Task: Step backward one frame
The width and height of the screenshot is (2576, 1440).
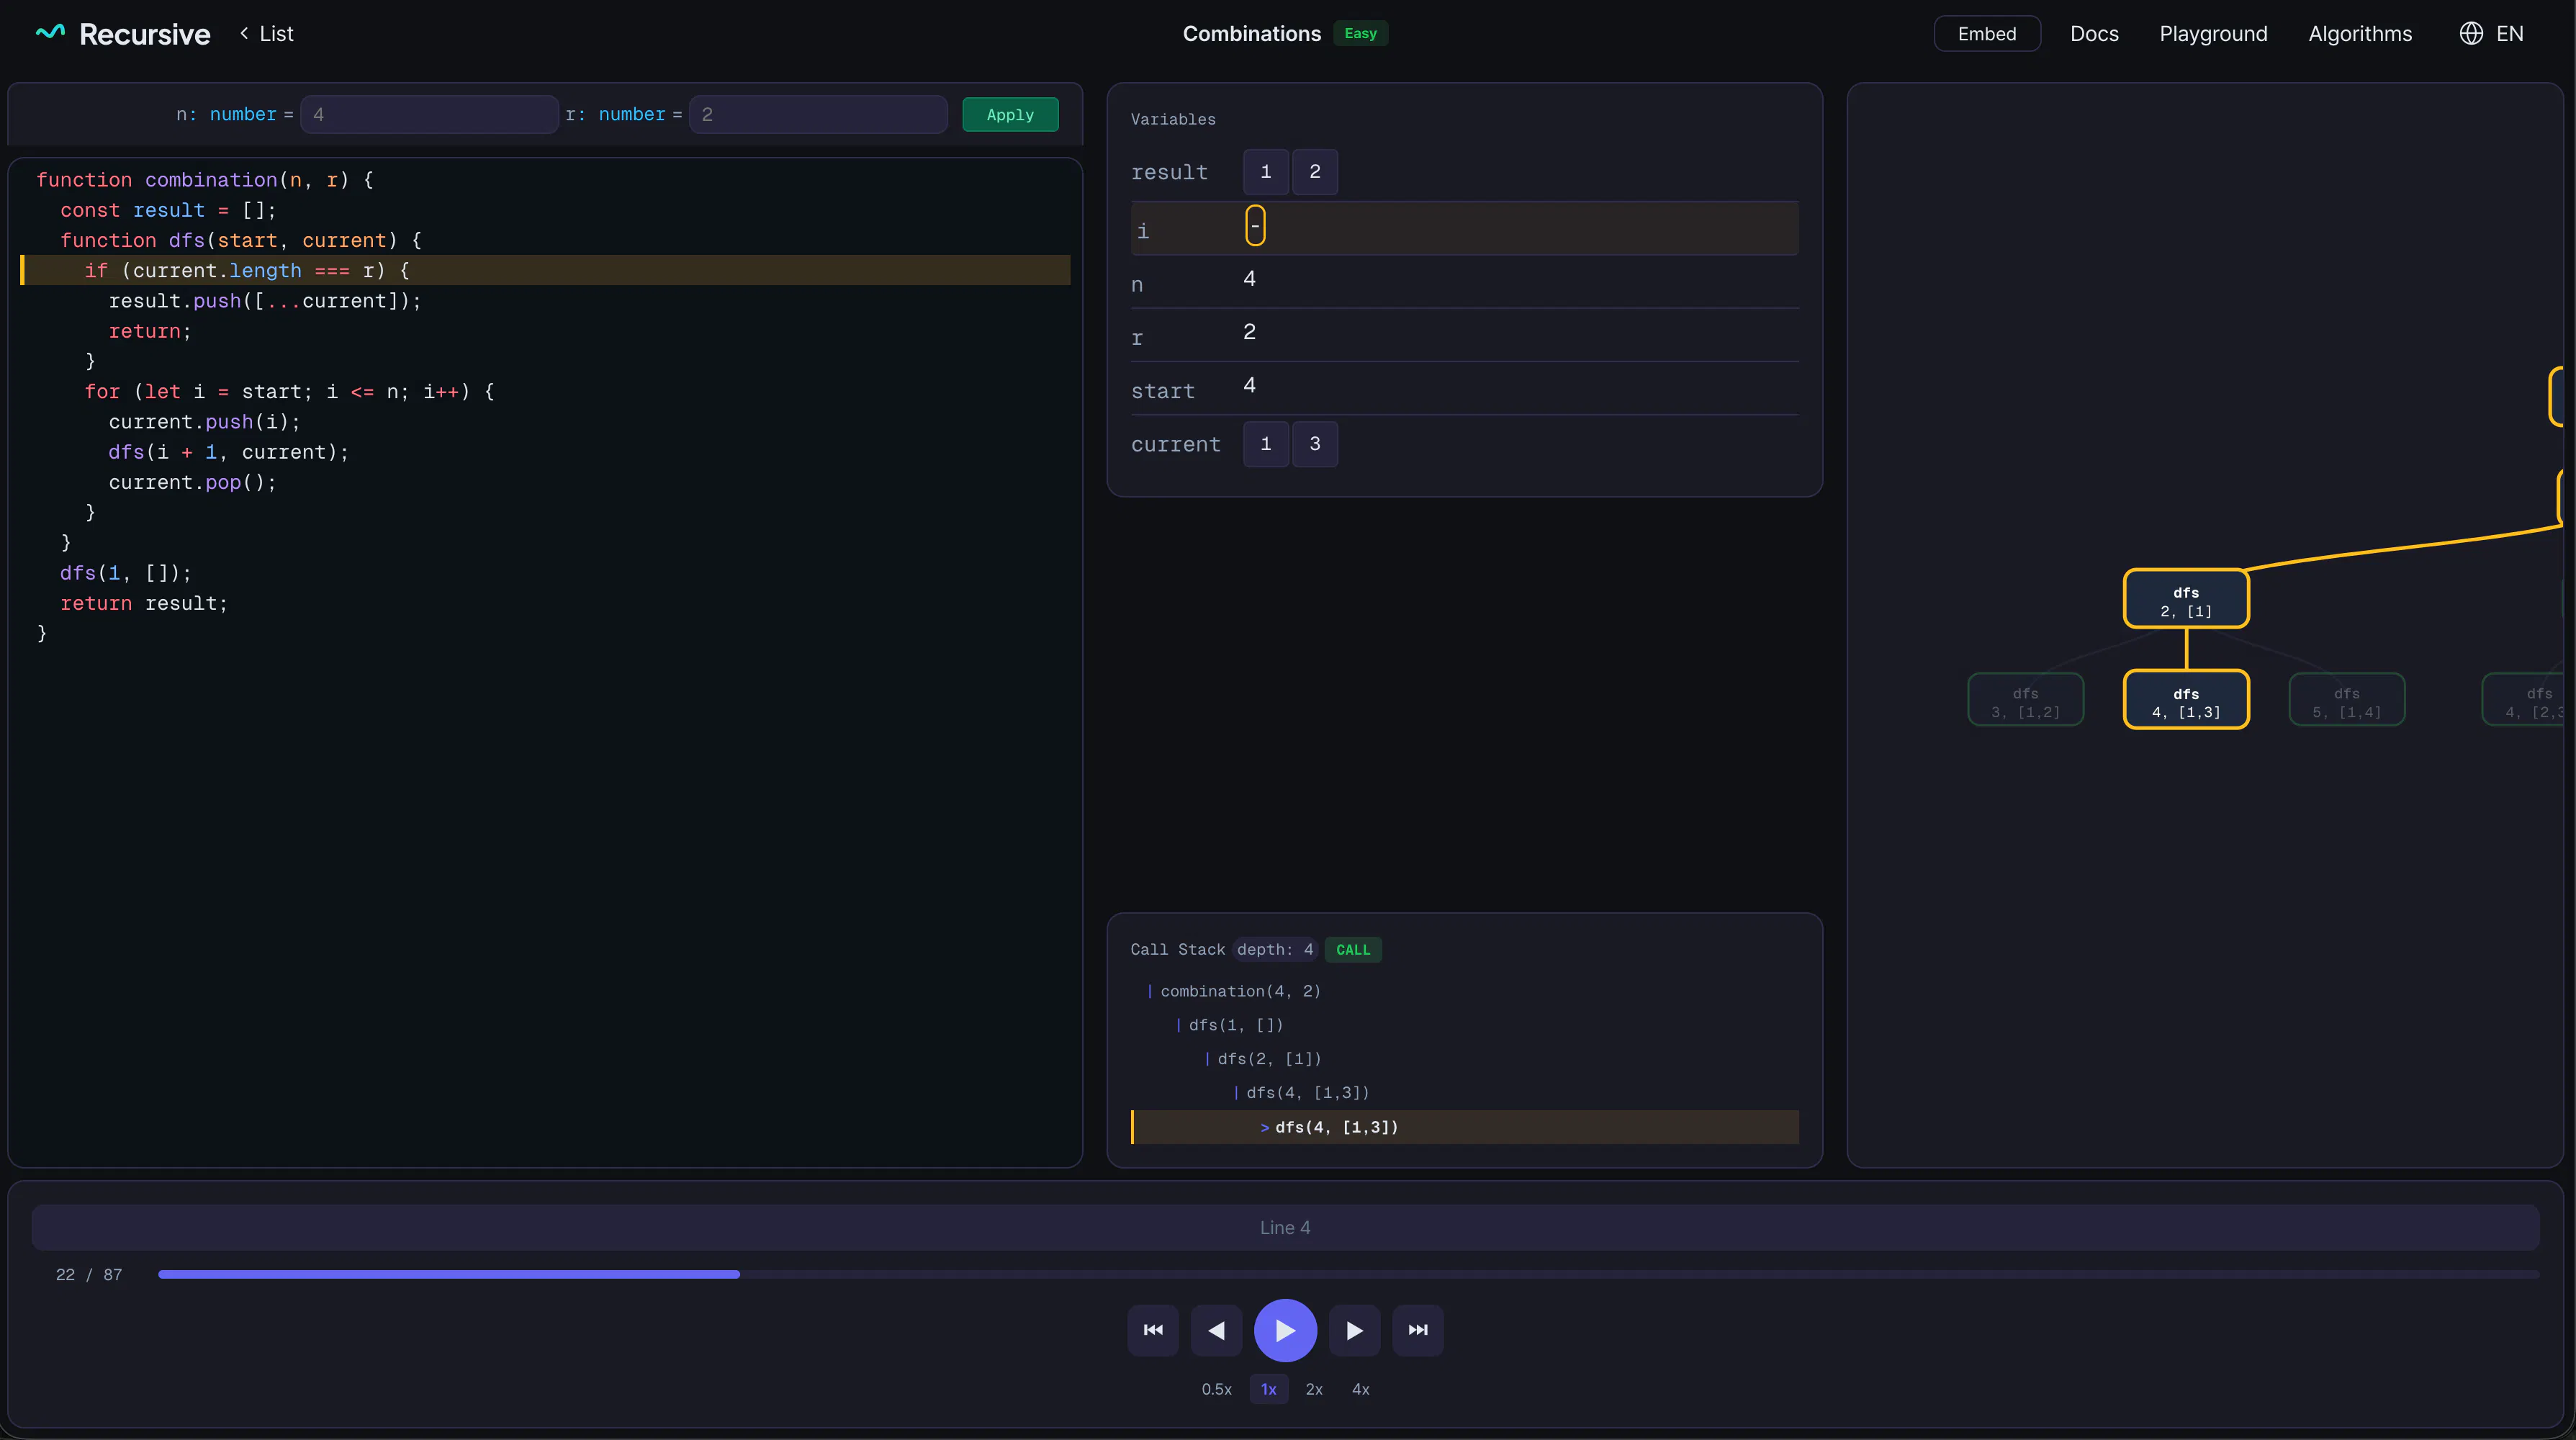Action: click(x=1216, y=1330)
